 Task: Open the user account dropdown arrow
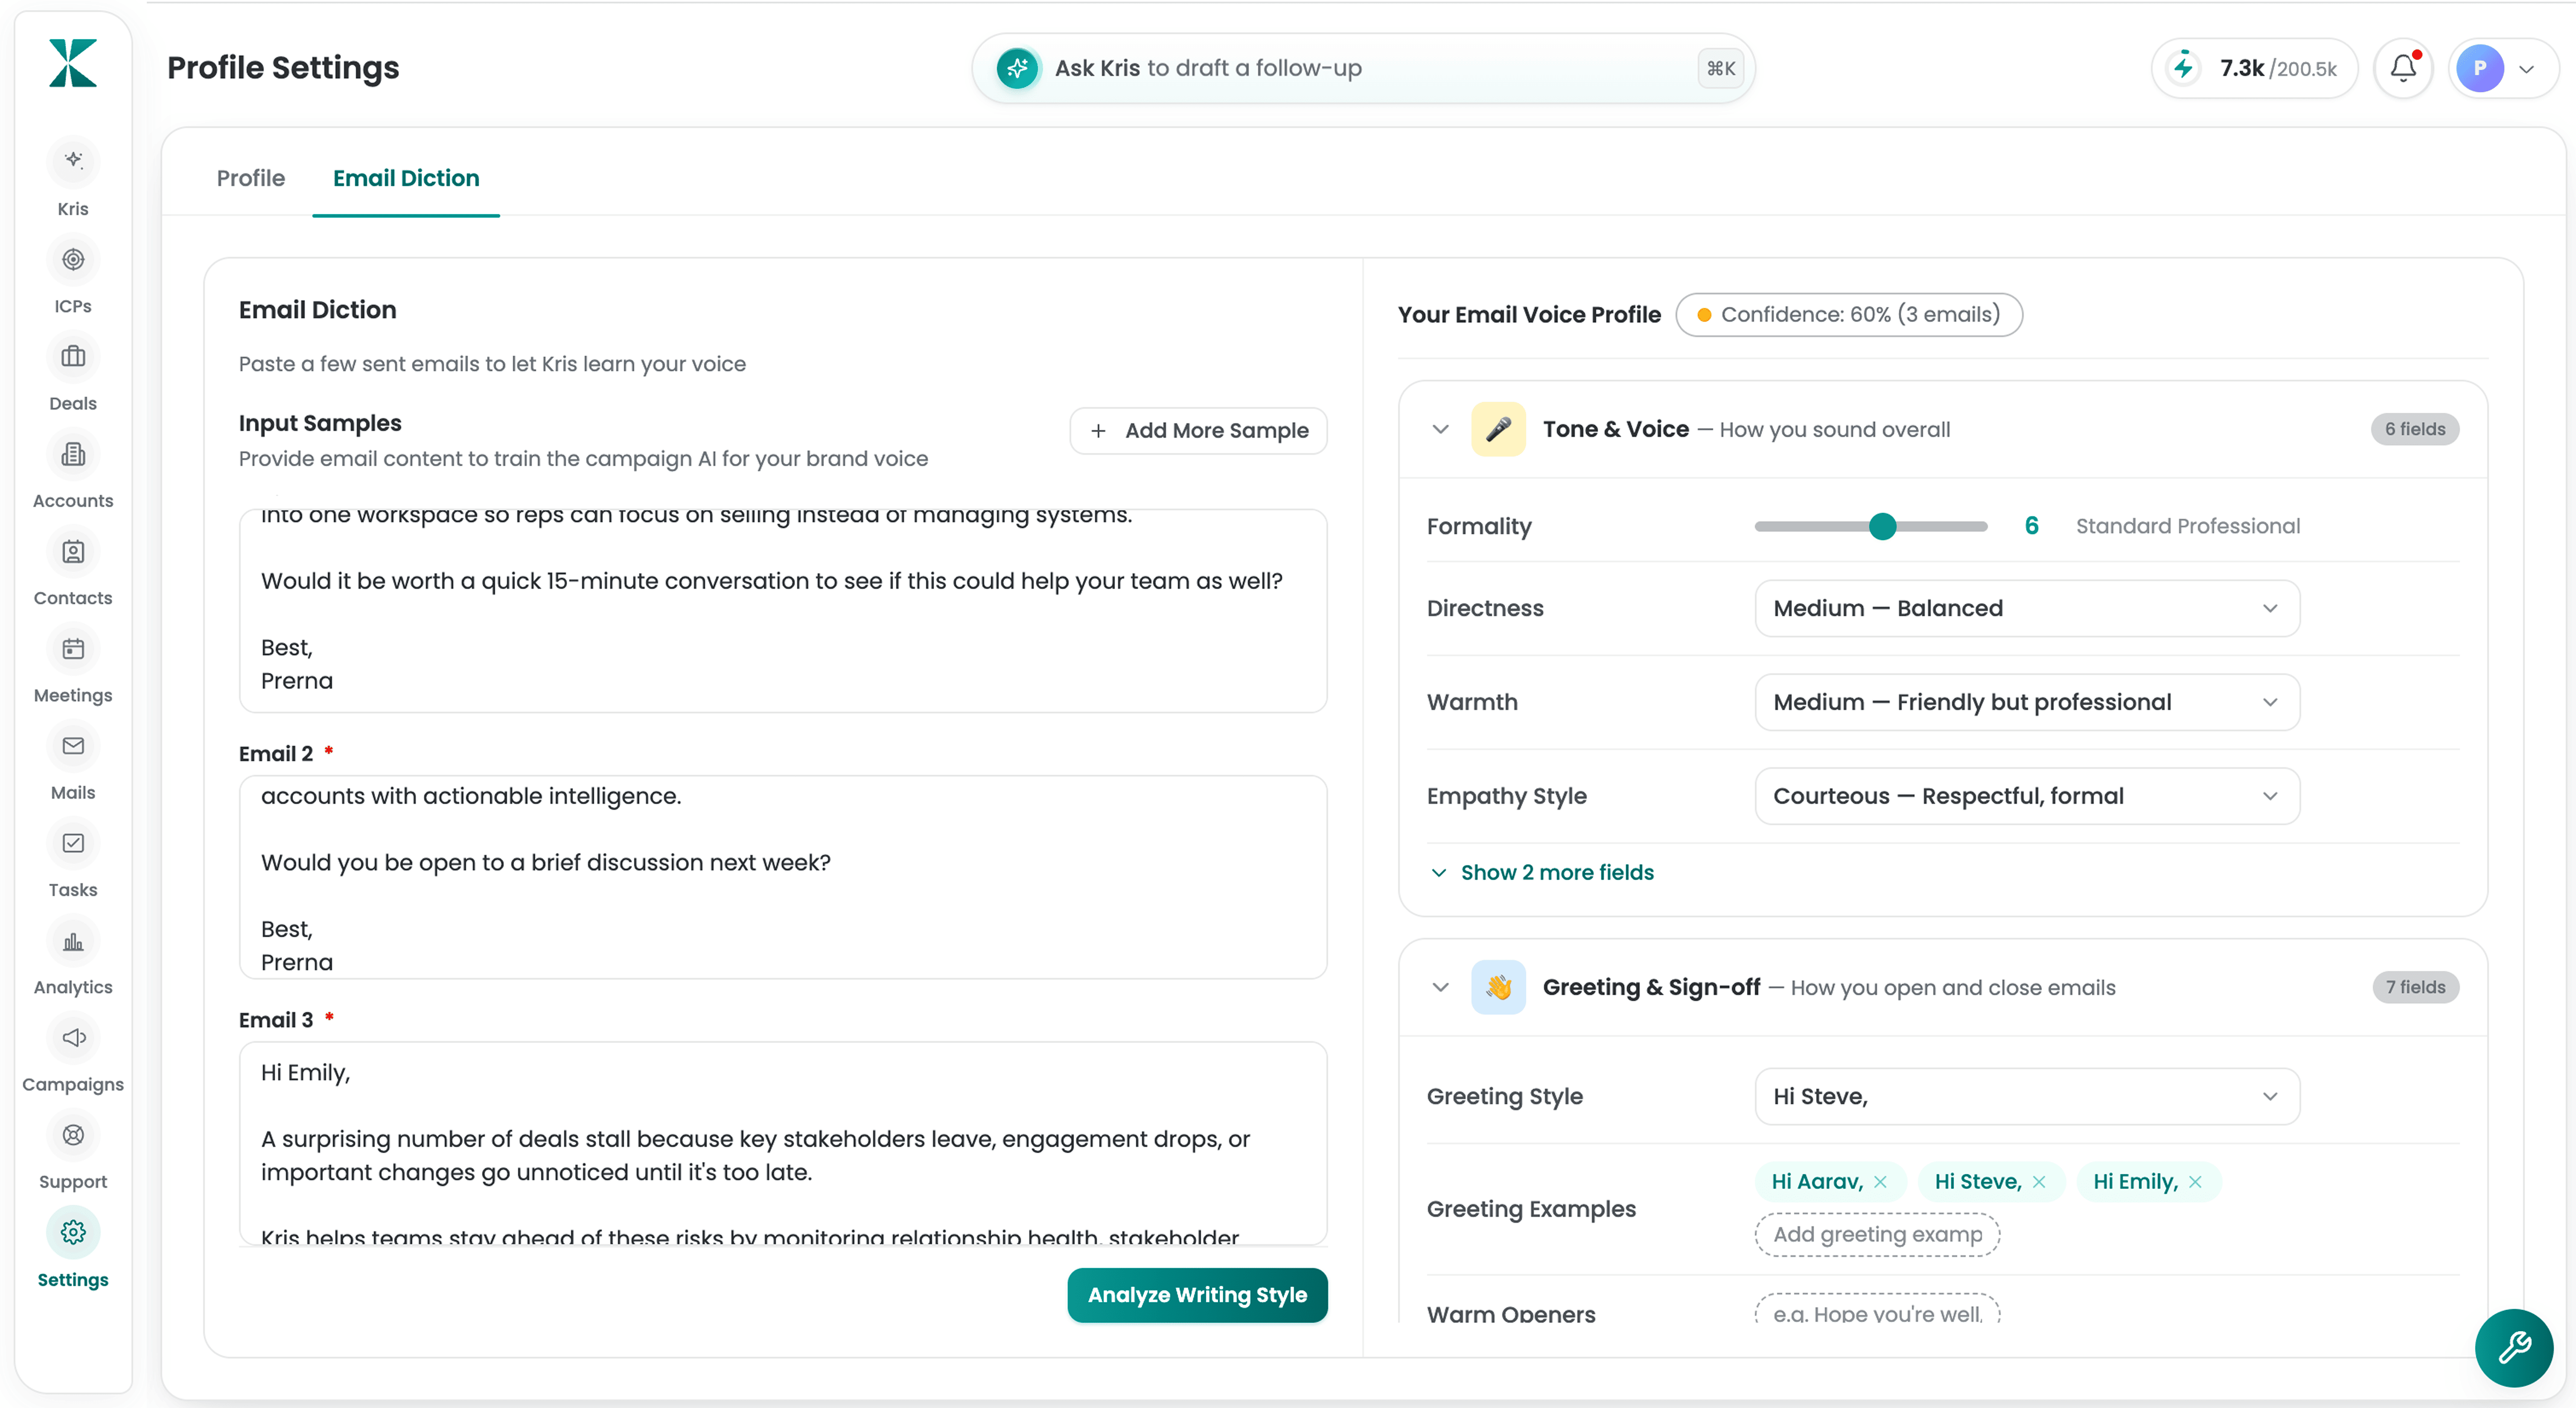coord(2527,69)
